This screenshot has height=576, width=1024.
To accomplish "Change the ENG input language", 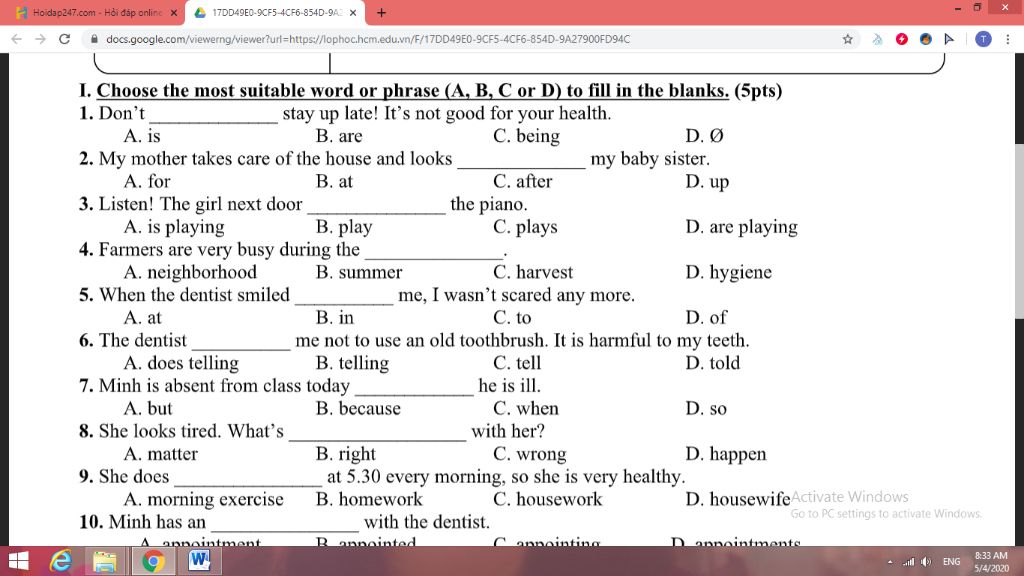I will (952, 562).
